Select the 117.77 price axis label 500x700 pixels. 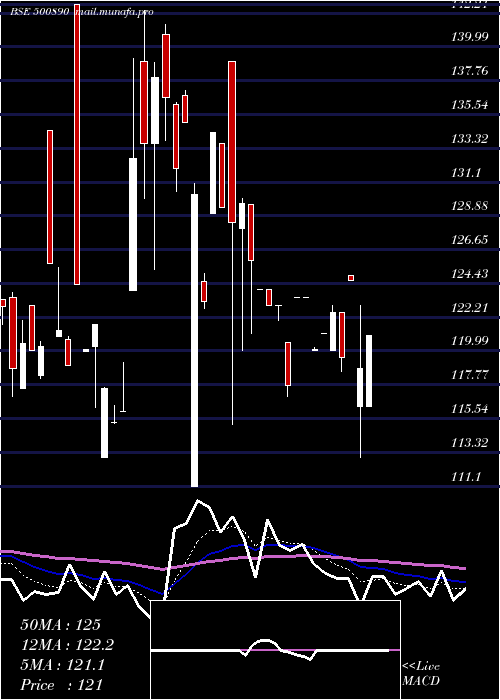470,375
